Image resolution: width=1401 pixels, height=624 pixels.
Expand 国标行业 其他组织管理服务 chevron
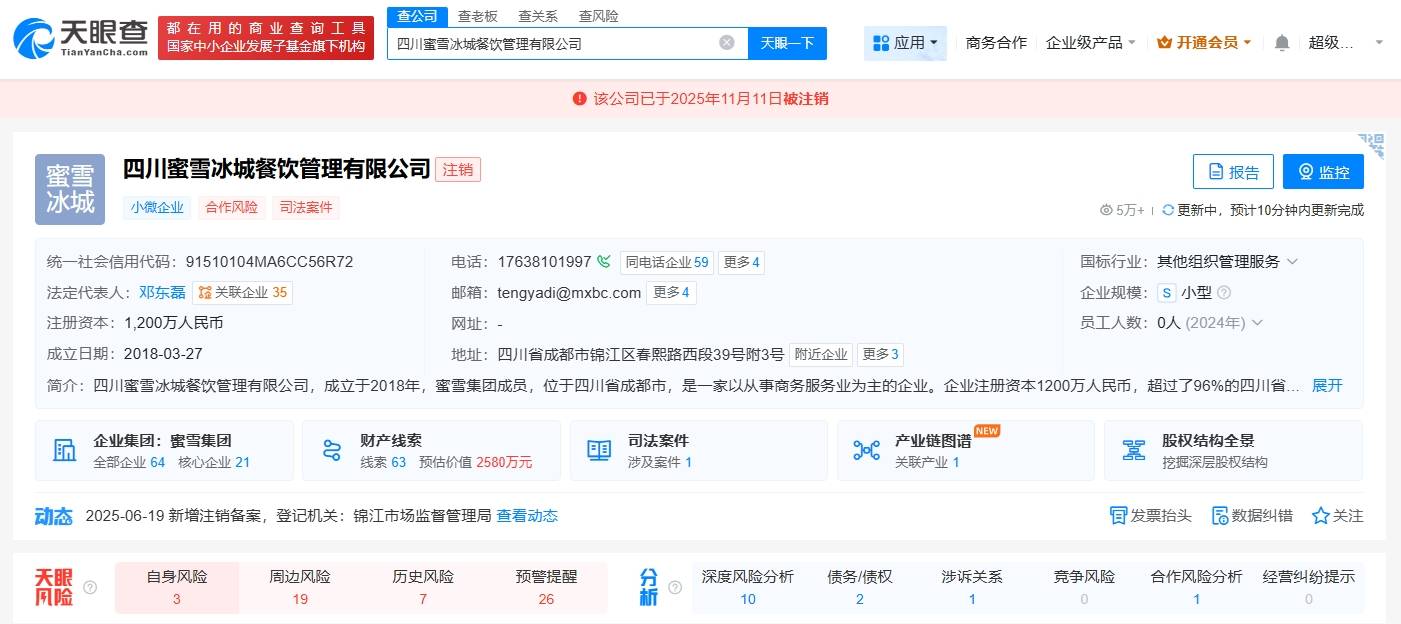point(1292,262)
